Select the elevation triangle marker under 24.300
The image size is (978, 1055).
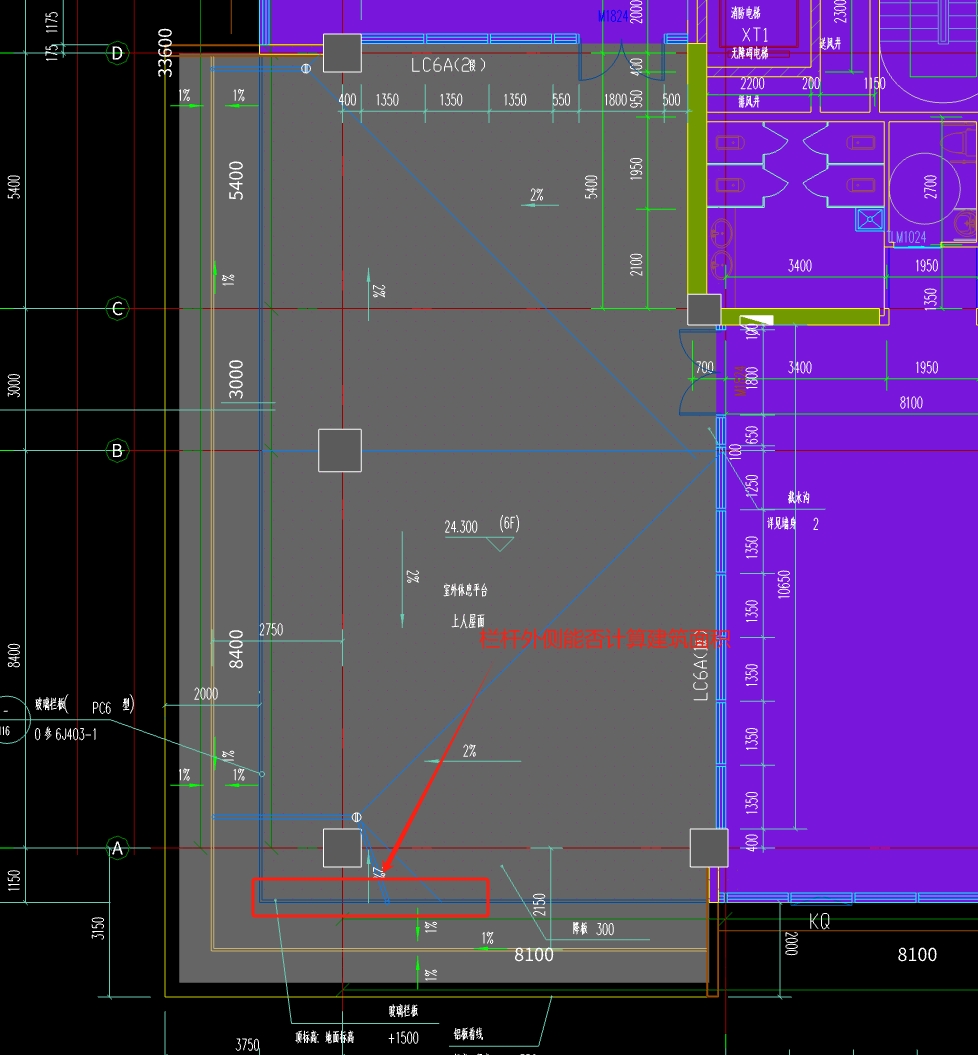[x=500, y=544]
